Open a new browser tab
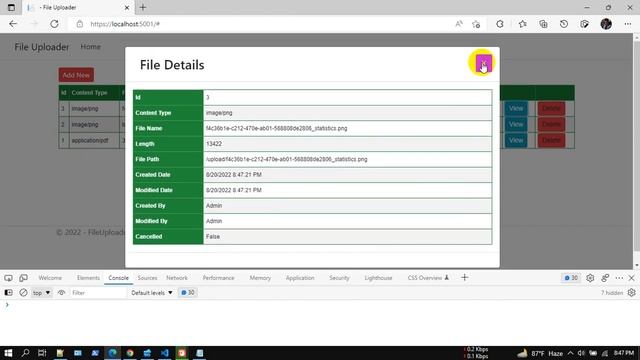 pos(143,7)
